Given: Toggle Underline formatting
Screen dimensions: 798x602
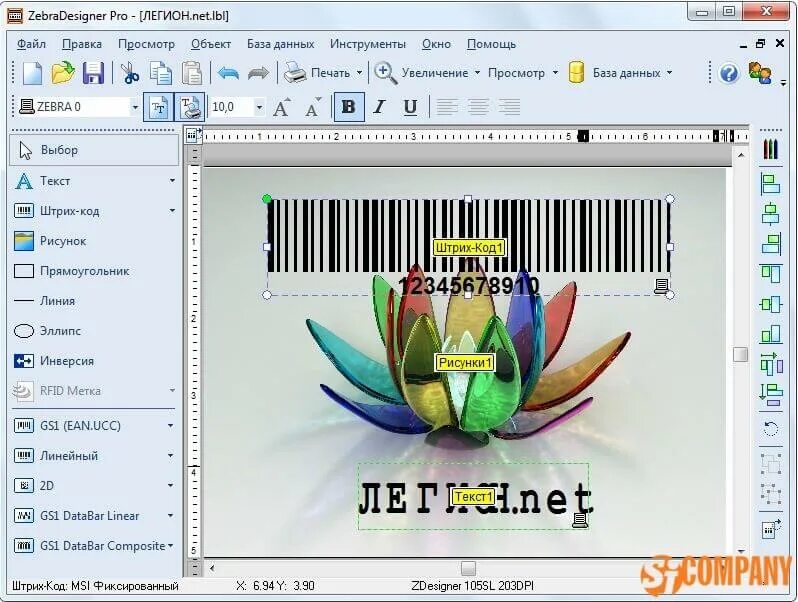Looking at the screenshot, I should coord(410,107).
